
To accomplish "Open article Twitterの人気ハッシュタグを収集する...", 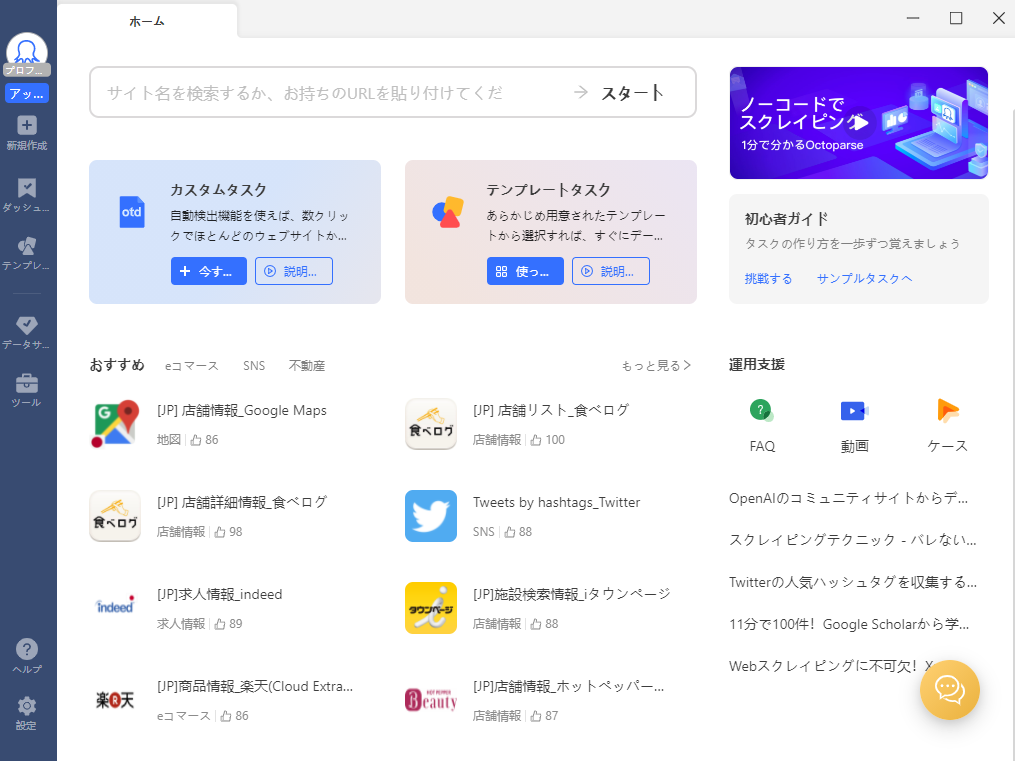I will coord(853,582).
